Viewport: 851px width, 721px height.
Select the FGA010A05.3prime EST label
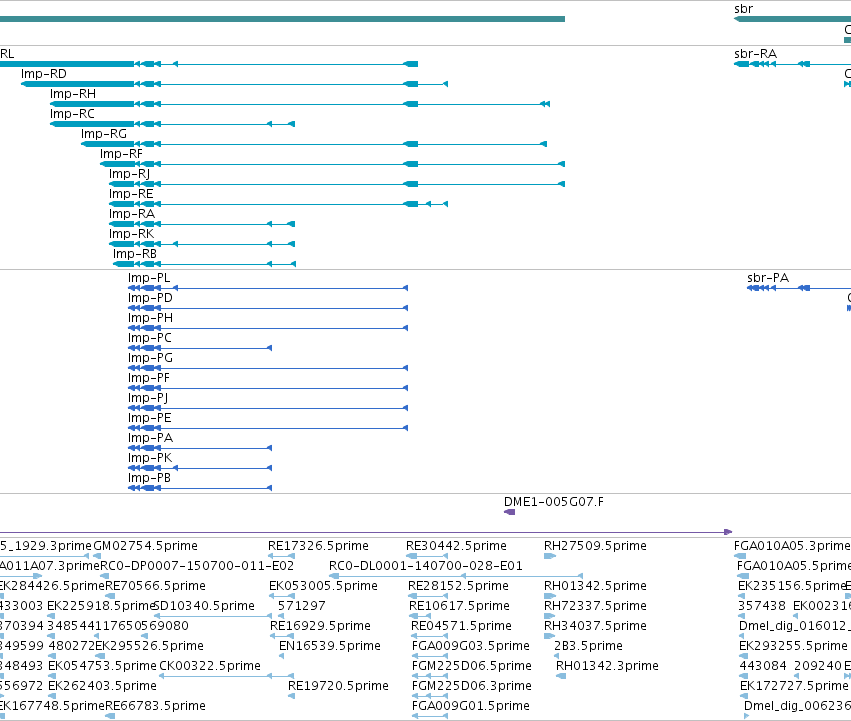tap(792, 546)
